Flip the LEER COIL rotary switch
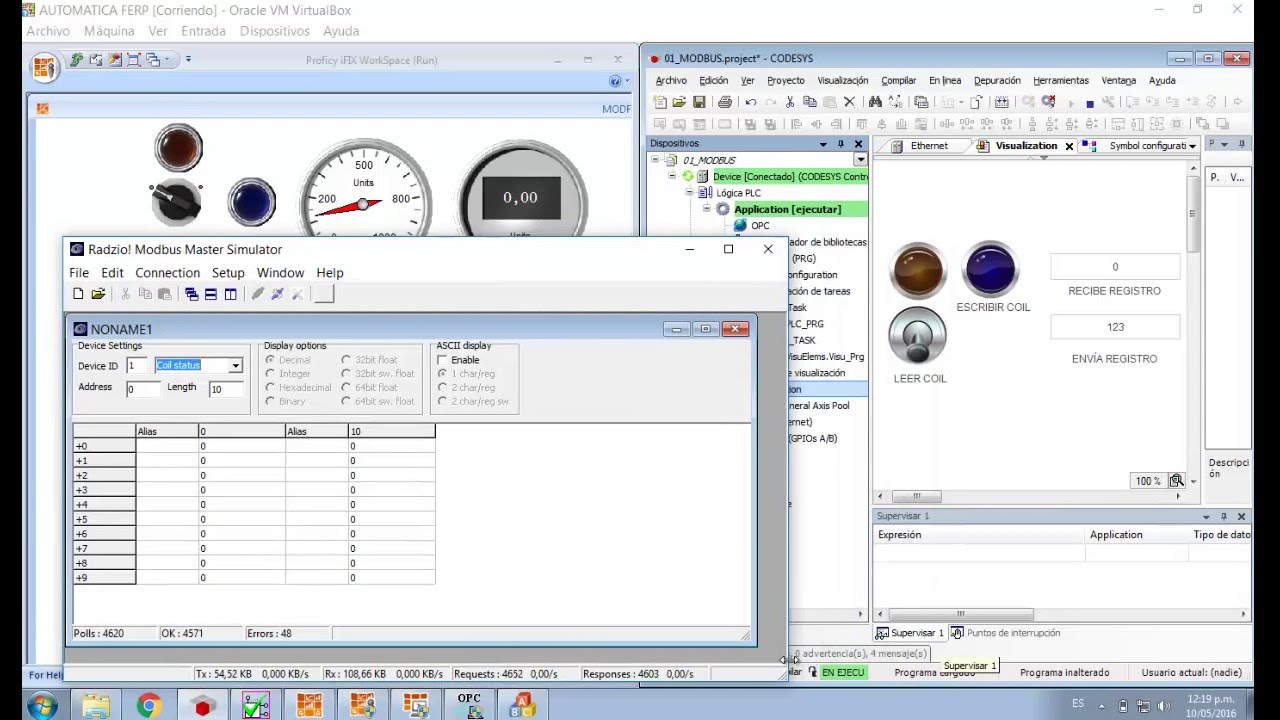1280x720 pixels. tap(917, 337)
